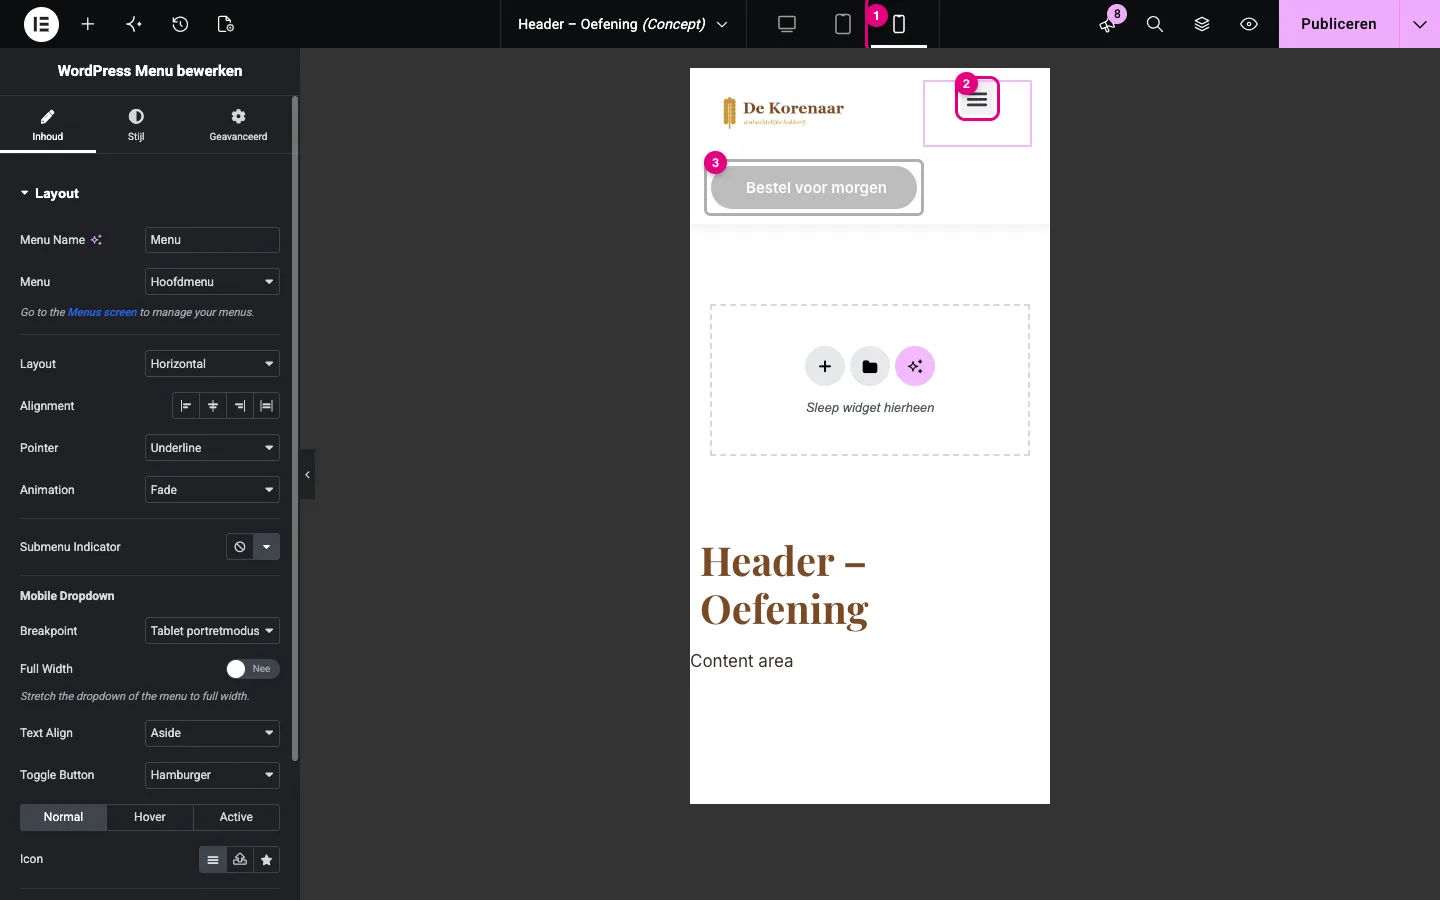Viewport: 1440px width, 900px height.
Task: Set alignment to left
Action: 186,406
